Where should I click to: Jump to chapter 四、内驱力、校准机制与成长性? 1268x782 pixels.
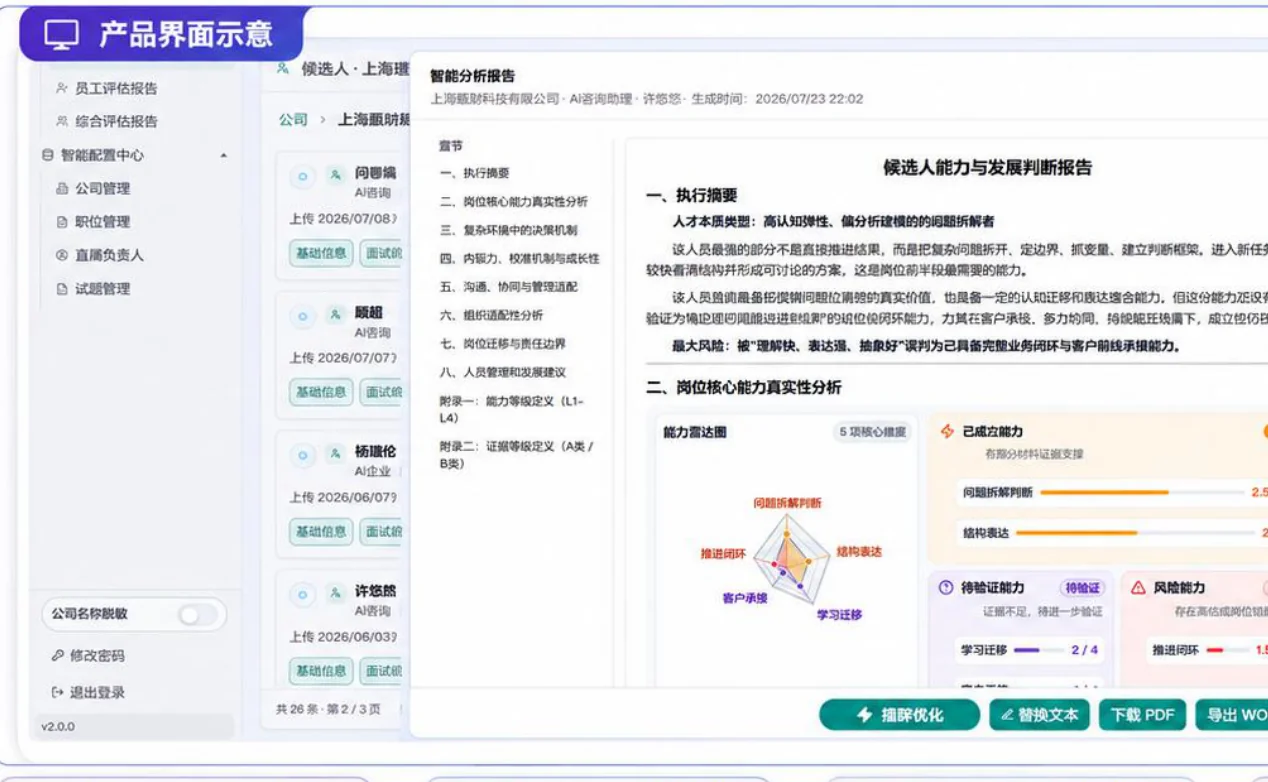[x=520, y=258]
